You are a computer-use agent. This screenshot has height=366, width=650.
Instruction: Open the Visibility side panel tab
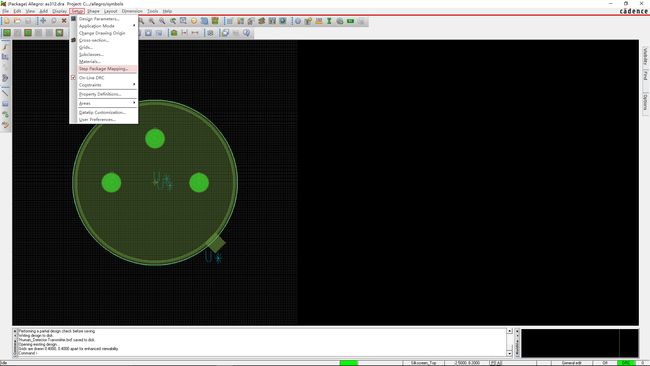[x=645, y=57]
